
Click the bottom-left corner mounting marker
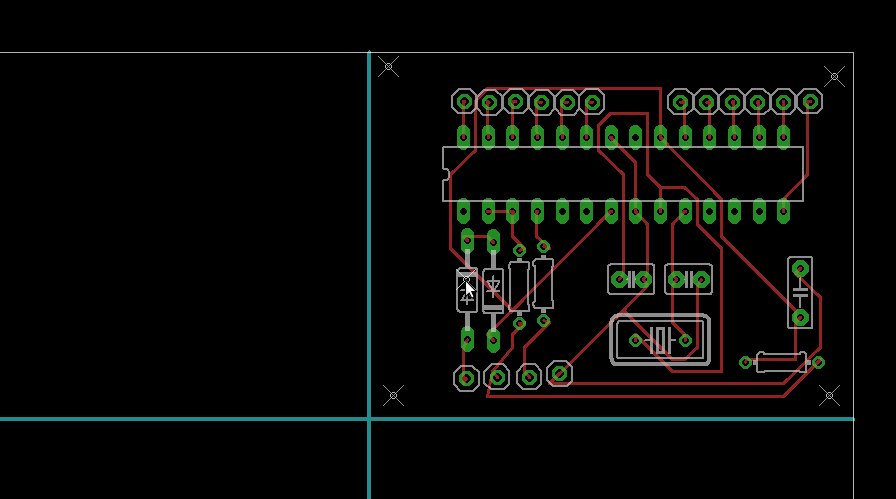(394, 396)
